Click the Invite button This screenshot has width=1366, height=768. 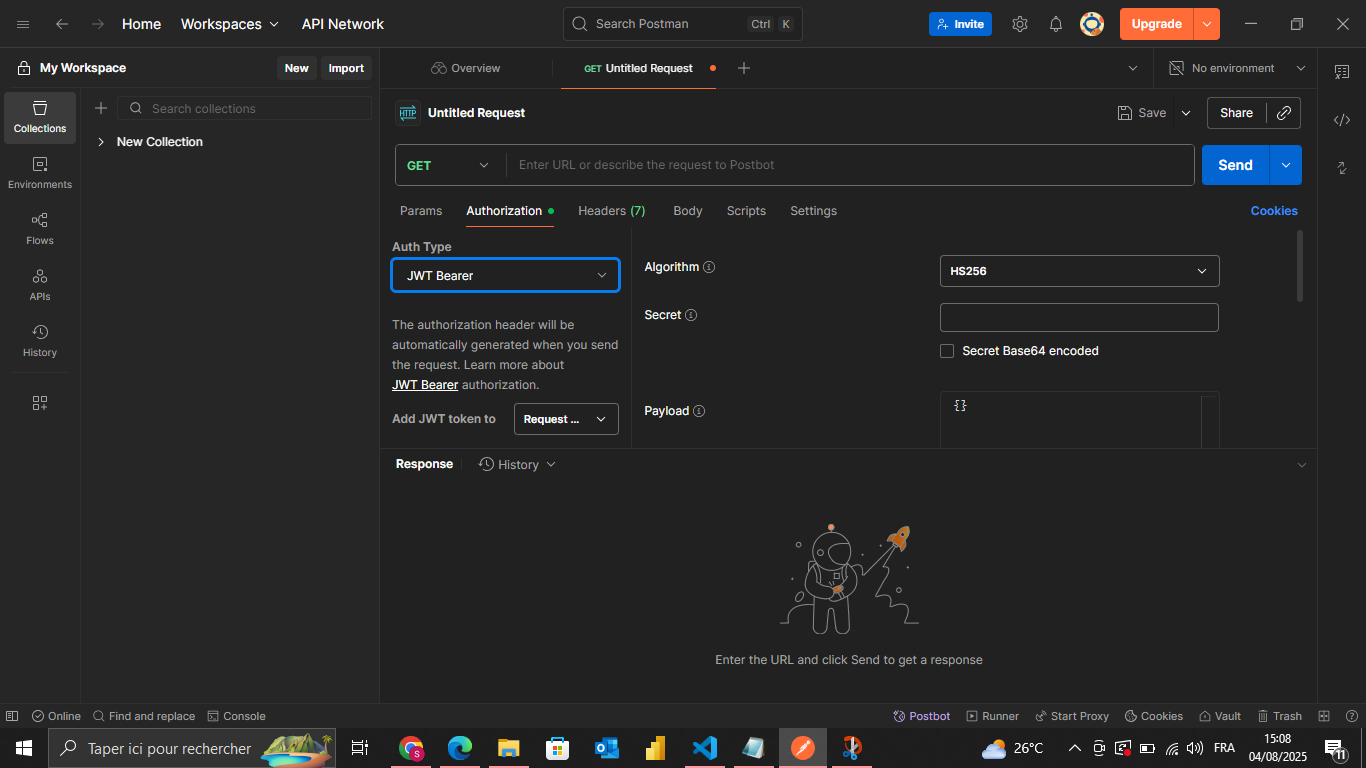960,24
